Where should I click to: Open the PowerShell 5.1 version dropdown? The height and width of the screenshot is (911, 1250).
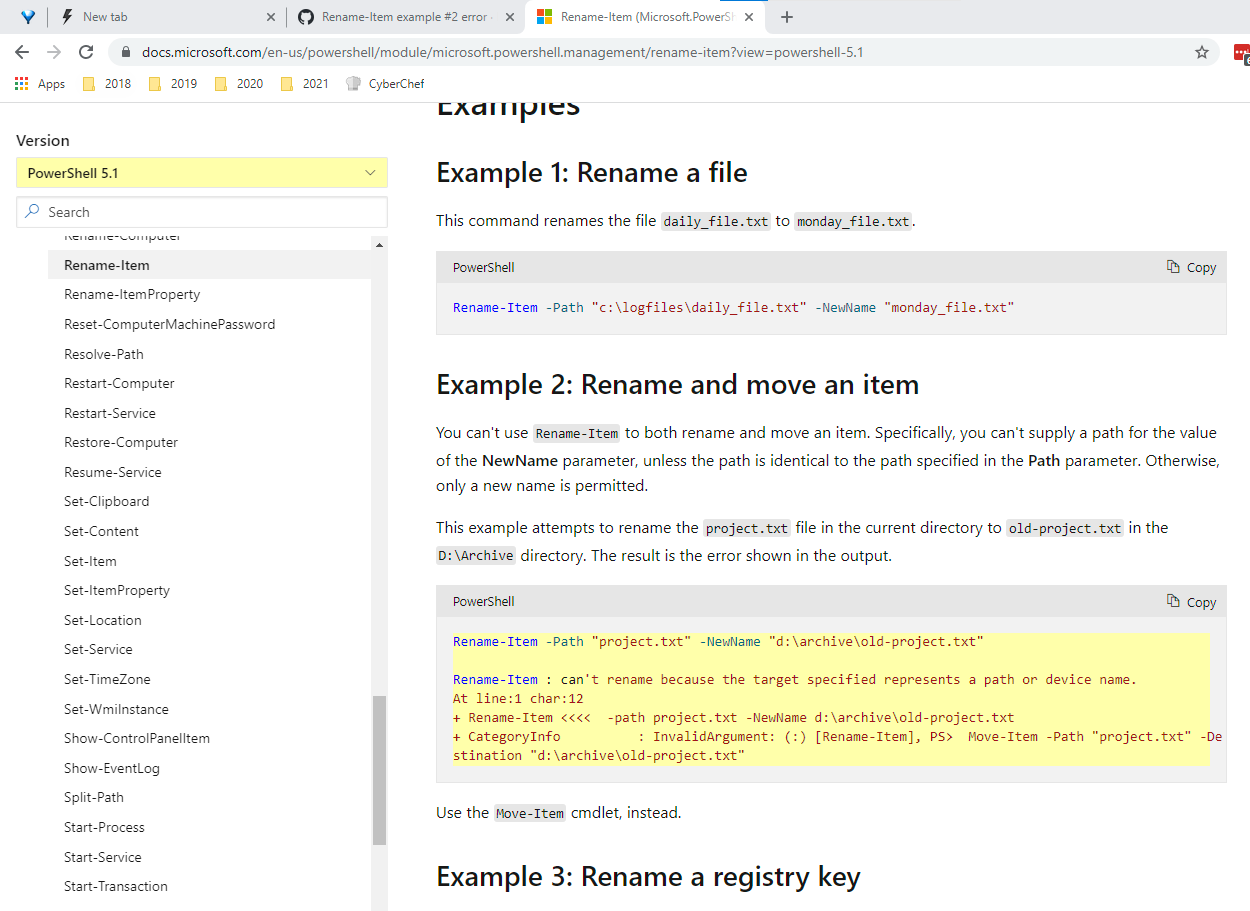[202, 173]
